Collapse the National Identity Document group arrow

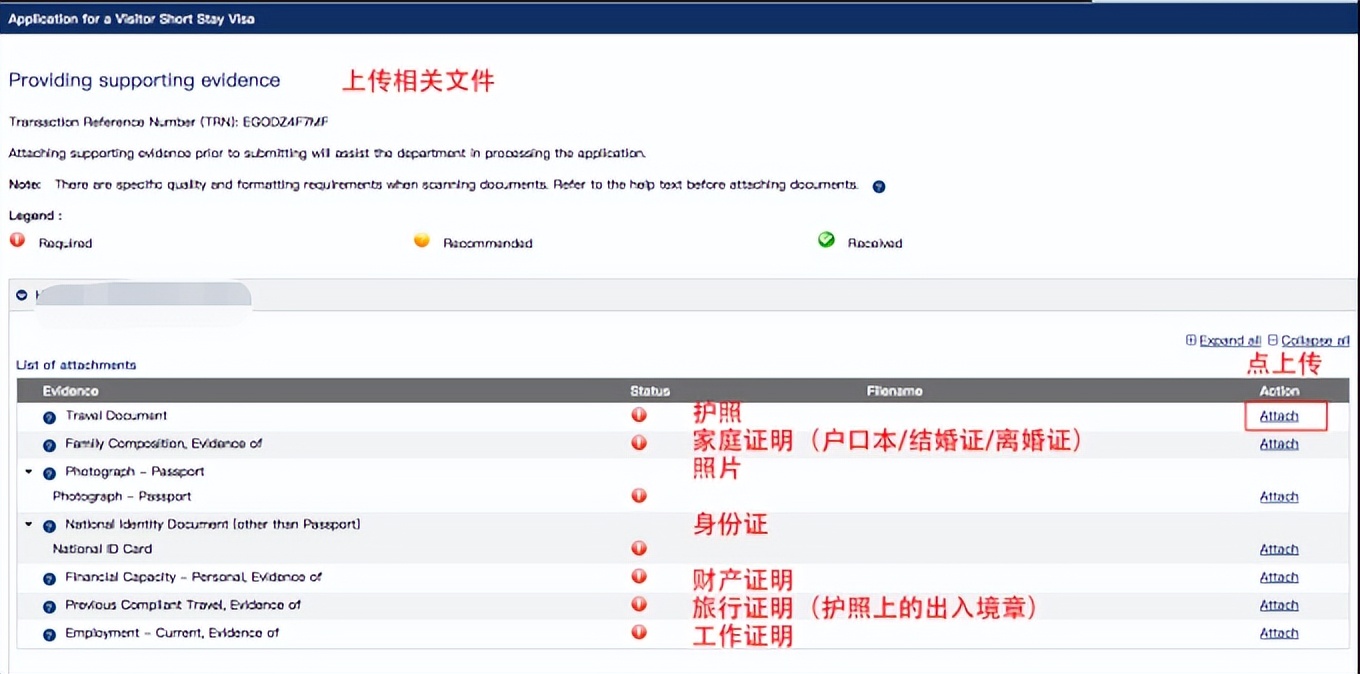(x=29, y=524)
